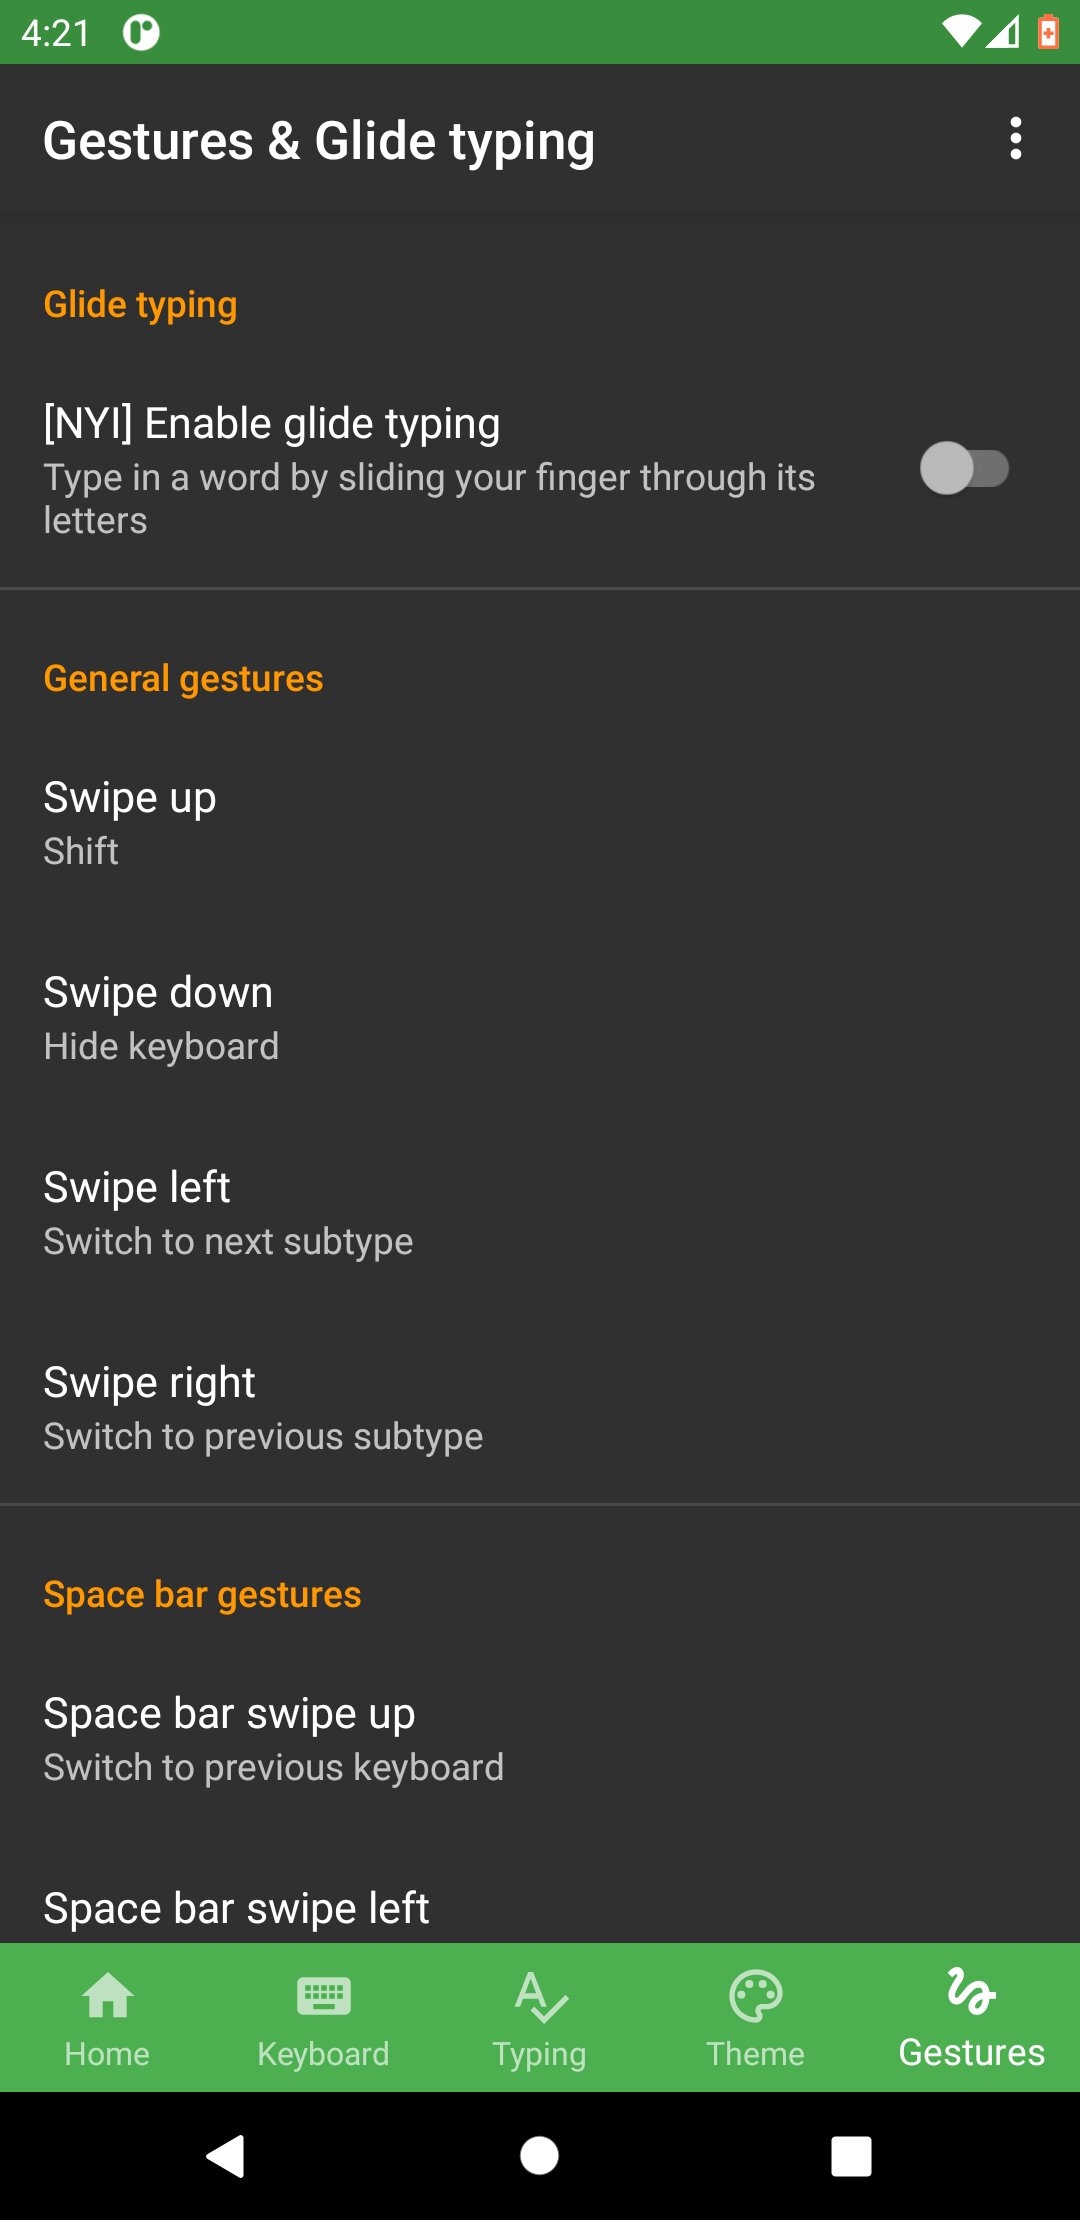Toggle the Enable glide typing switch
The width and height of the screenshot is (1080, 2220).
click(964, 468)
